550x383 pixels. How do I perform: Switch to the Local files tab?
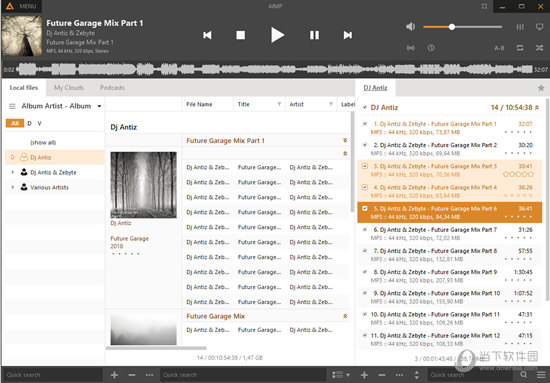[24, 88]
